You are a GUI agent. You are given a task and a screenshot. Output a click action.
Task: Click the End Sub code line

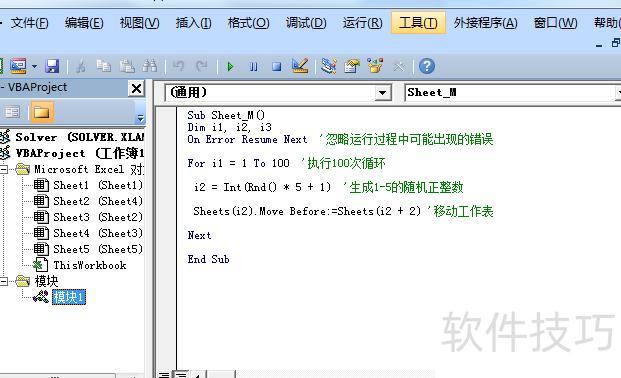pos(208,259)
